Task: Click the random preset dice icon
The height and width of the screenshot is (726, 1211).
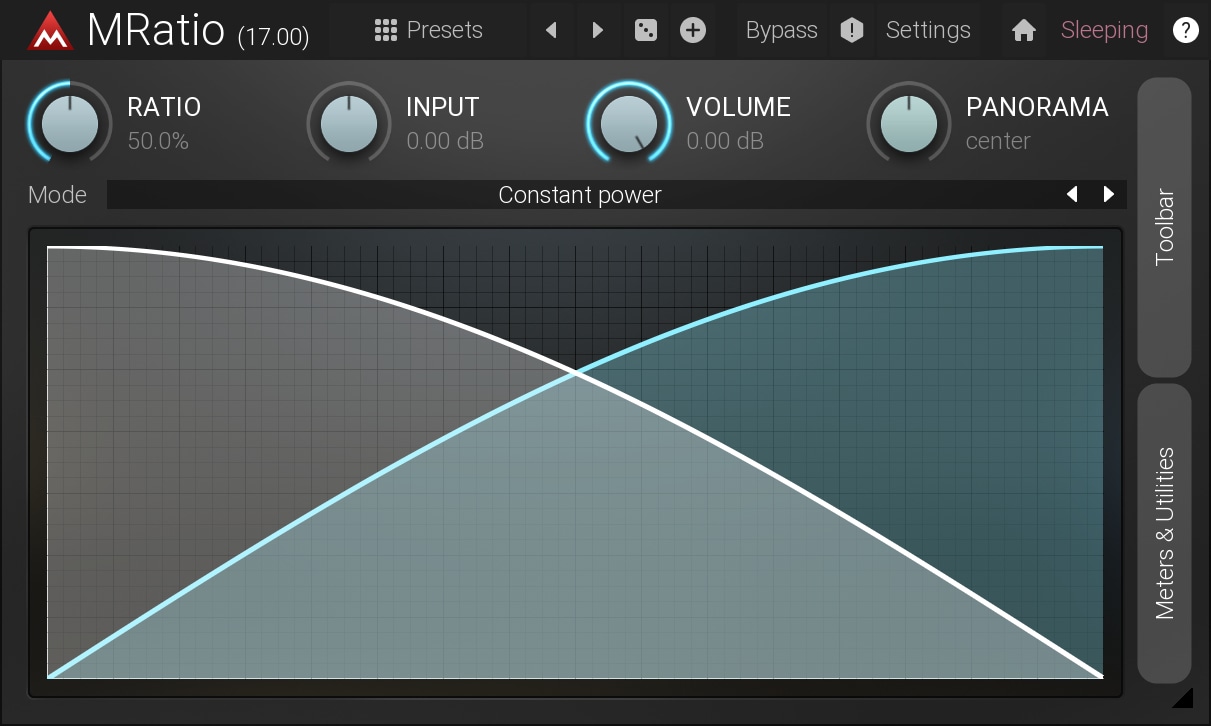Action: point(646,30)
